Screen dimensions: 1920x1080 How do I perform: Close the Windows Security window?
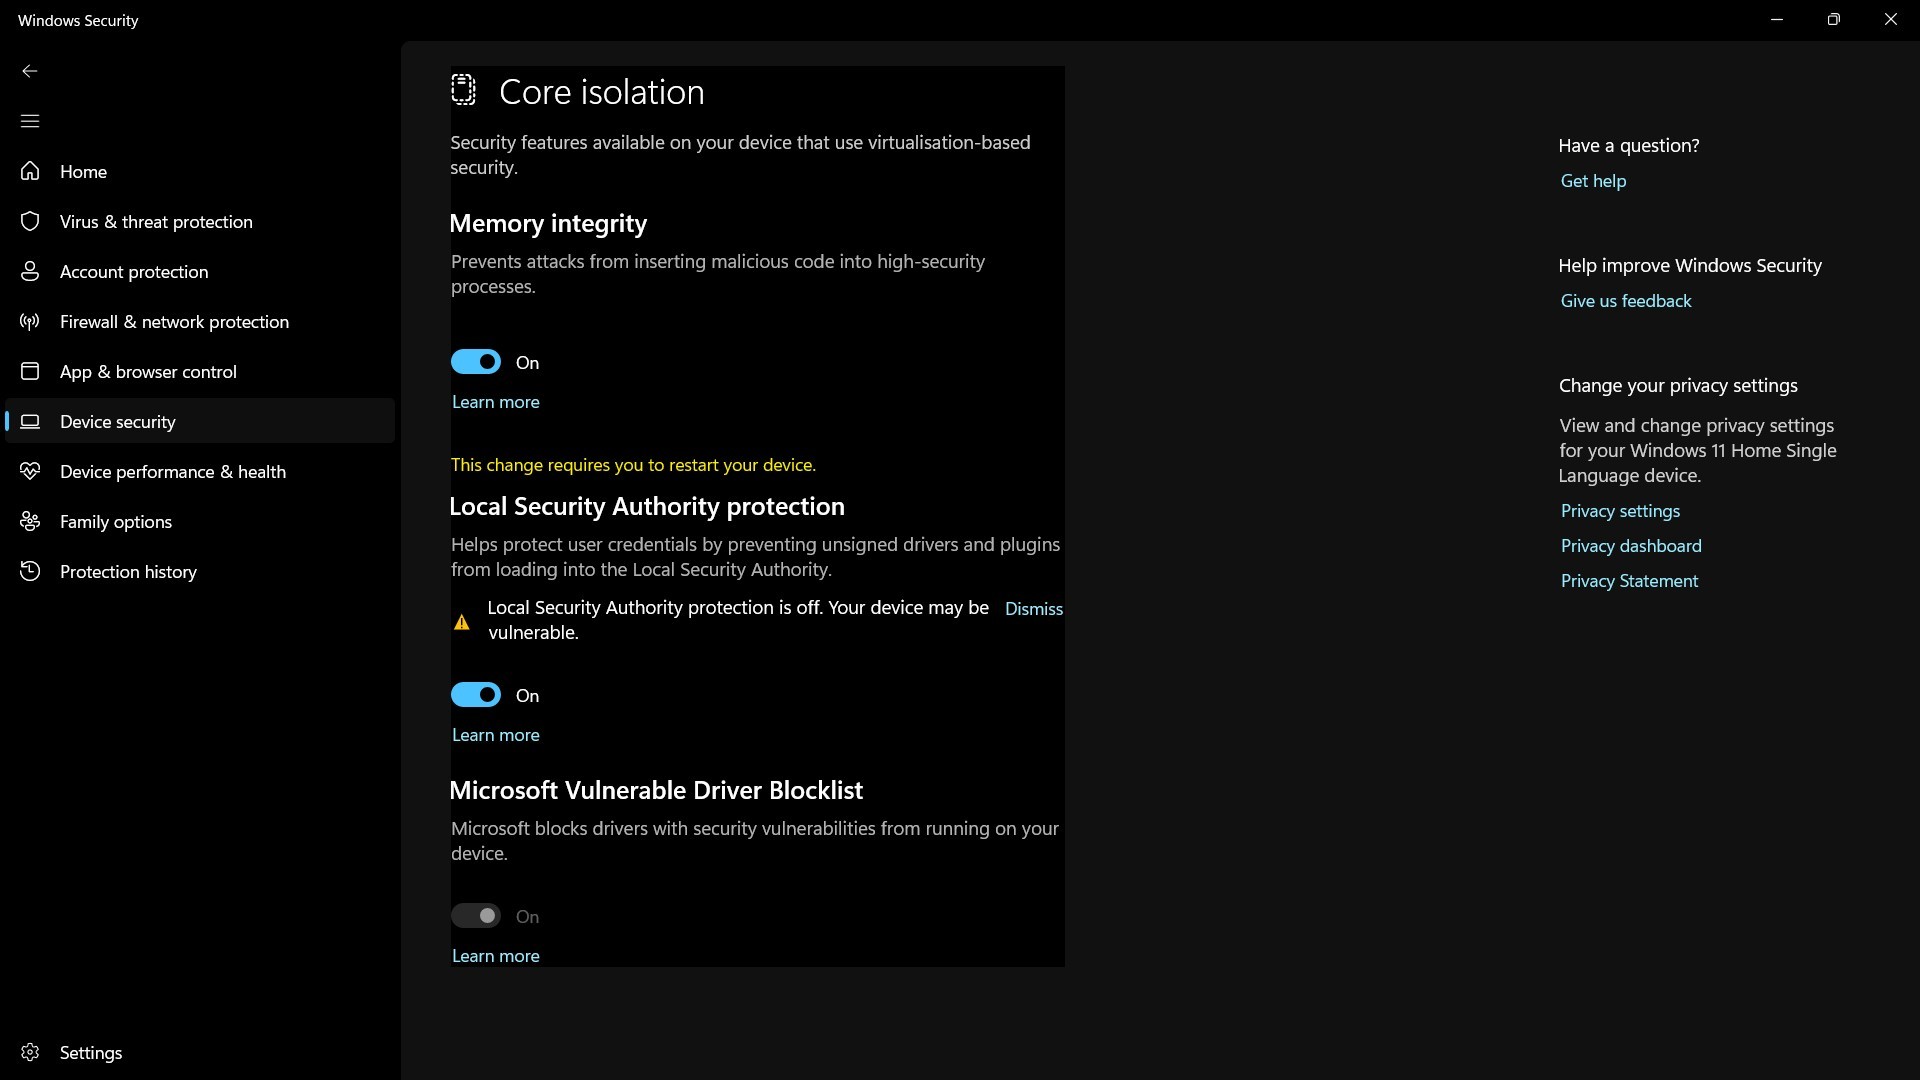[x=1890, y=20]
